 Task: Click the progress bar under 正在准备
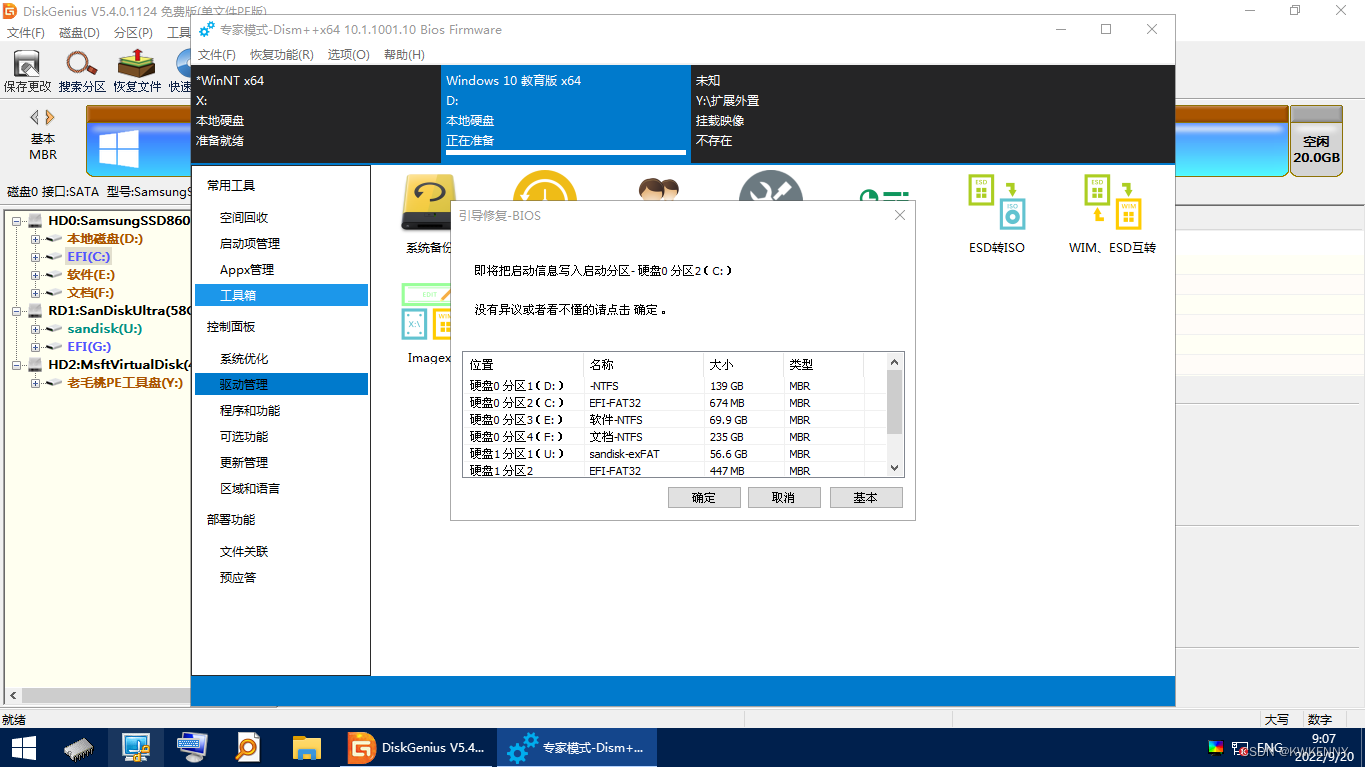click(566, 154)
